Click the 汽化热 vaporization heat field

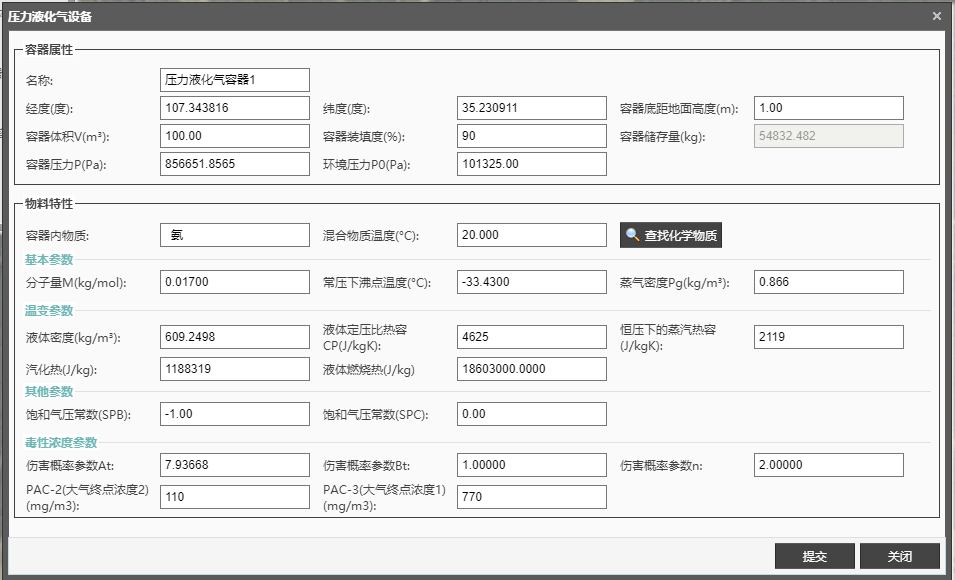pyautogui.click(x=235, y=369)
